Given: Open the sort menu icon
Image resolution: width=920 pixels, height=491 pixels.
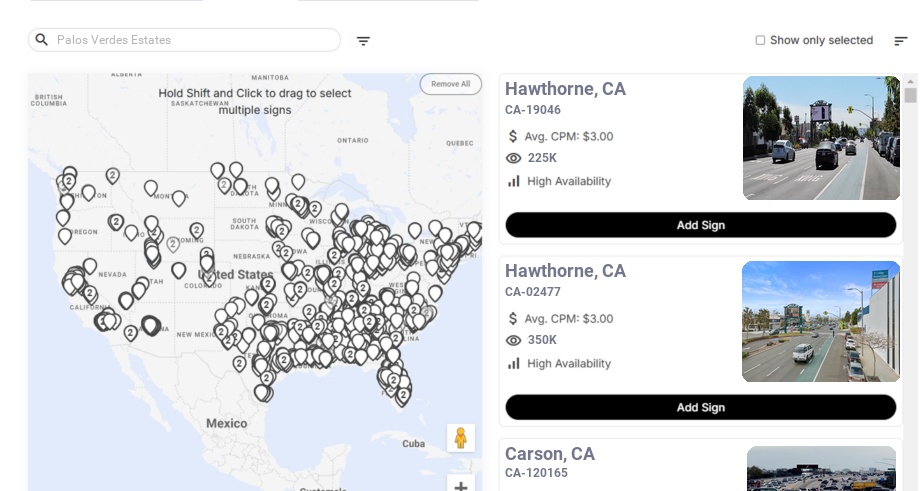Looking at the screenshot, I should click(x=900, y=41).
